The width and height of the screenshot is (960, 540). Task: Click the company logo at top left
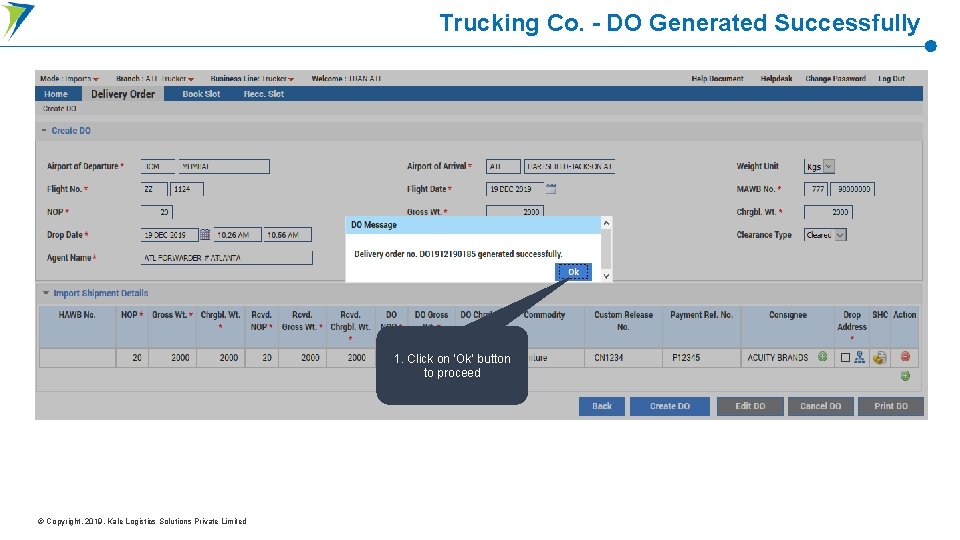(x=18, y=20)
